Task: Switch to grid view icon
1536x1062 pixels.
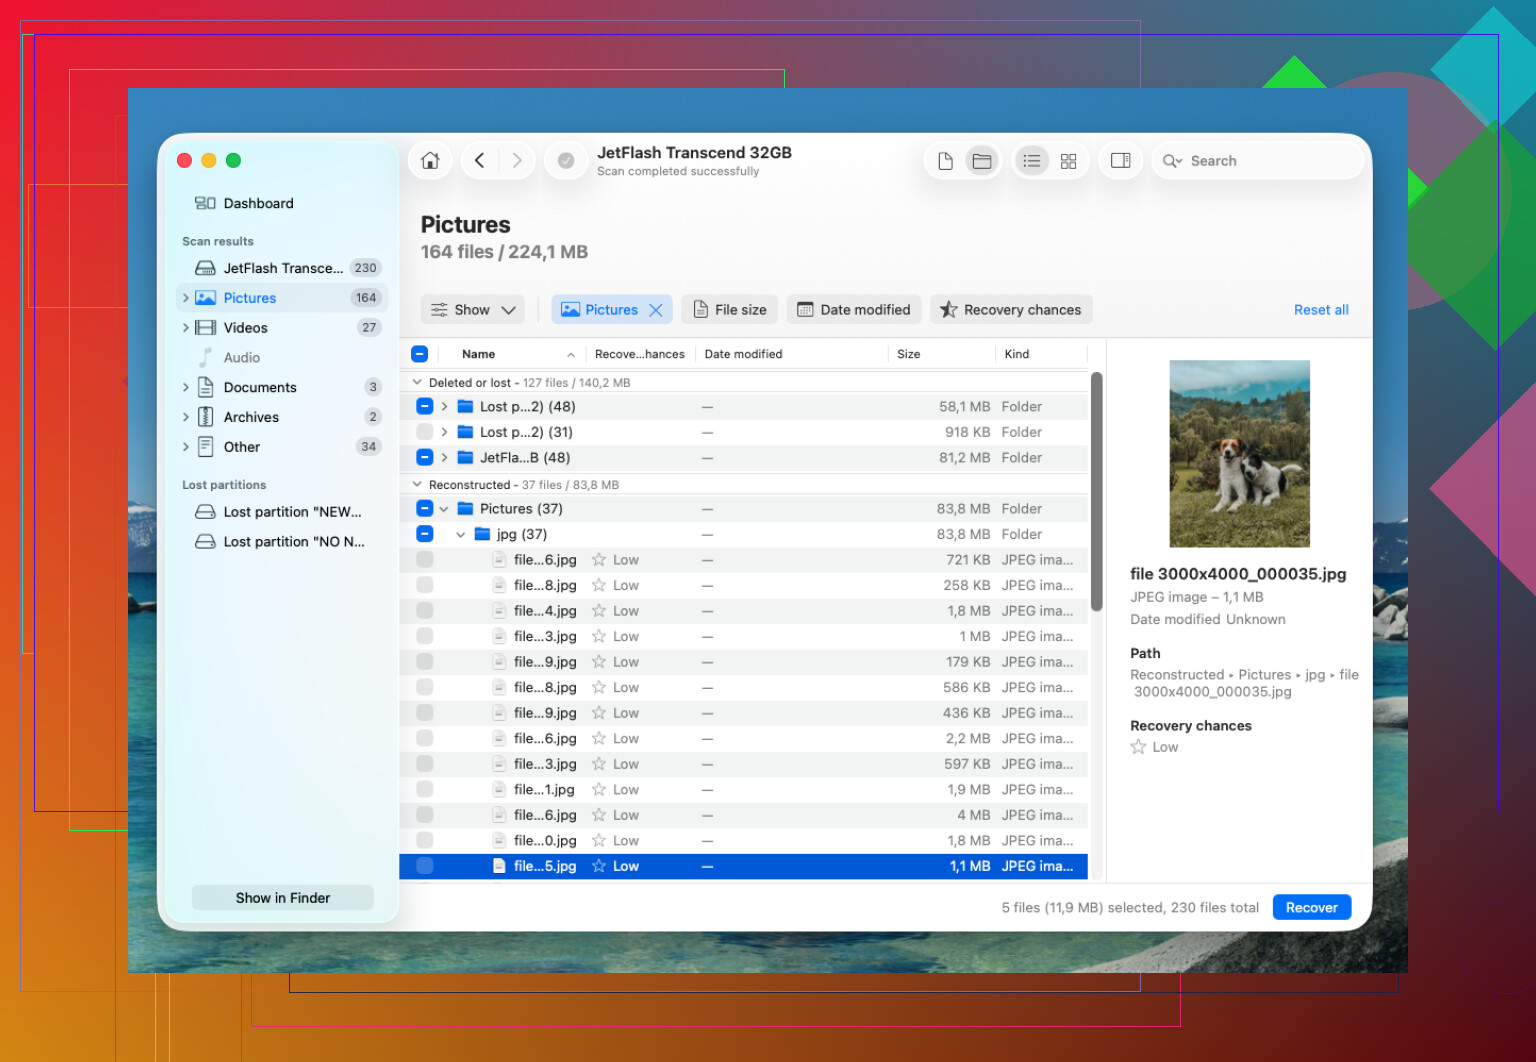Action: 1068,161
